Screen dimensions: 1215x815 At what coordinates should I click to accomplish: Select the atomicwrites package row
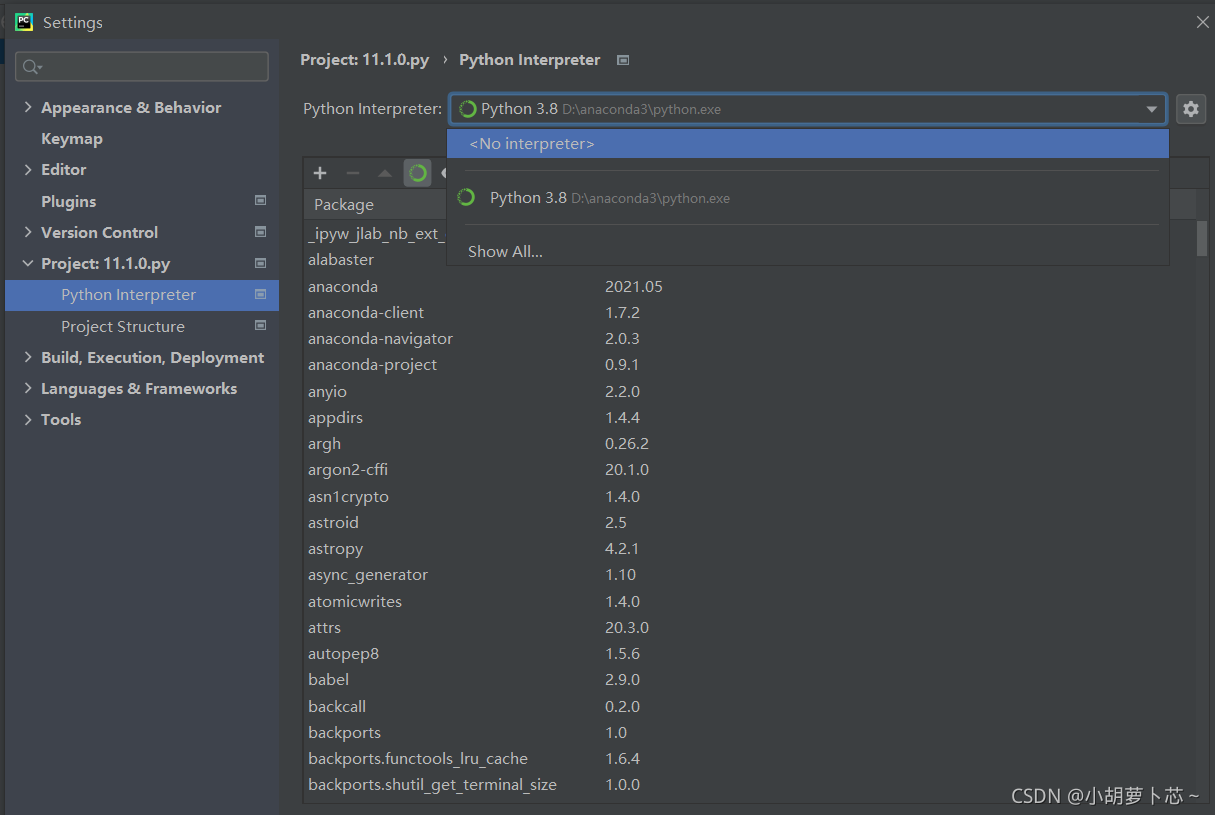750,602
